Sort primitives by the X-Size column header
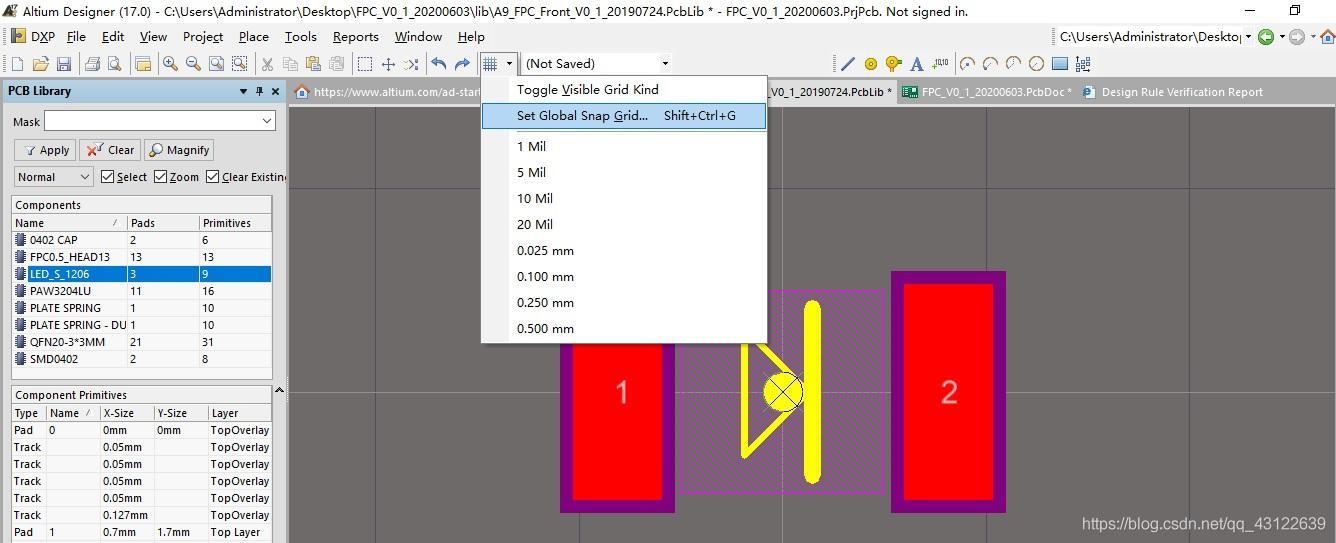 [126, 413]
